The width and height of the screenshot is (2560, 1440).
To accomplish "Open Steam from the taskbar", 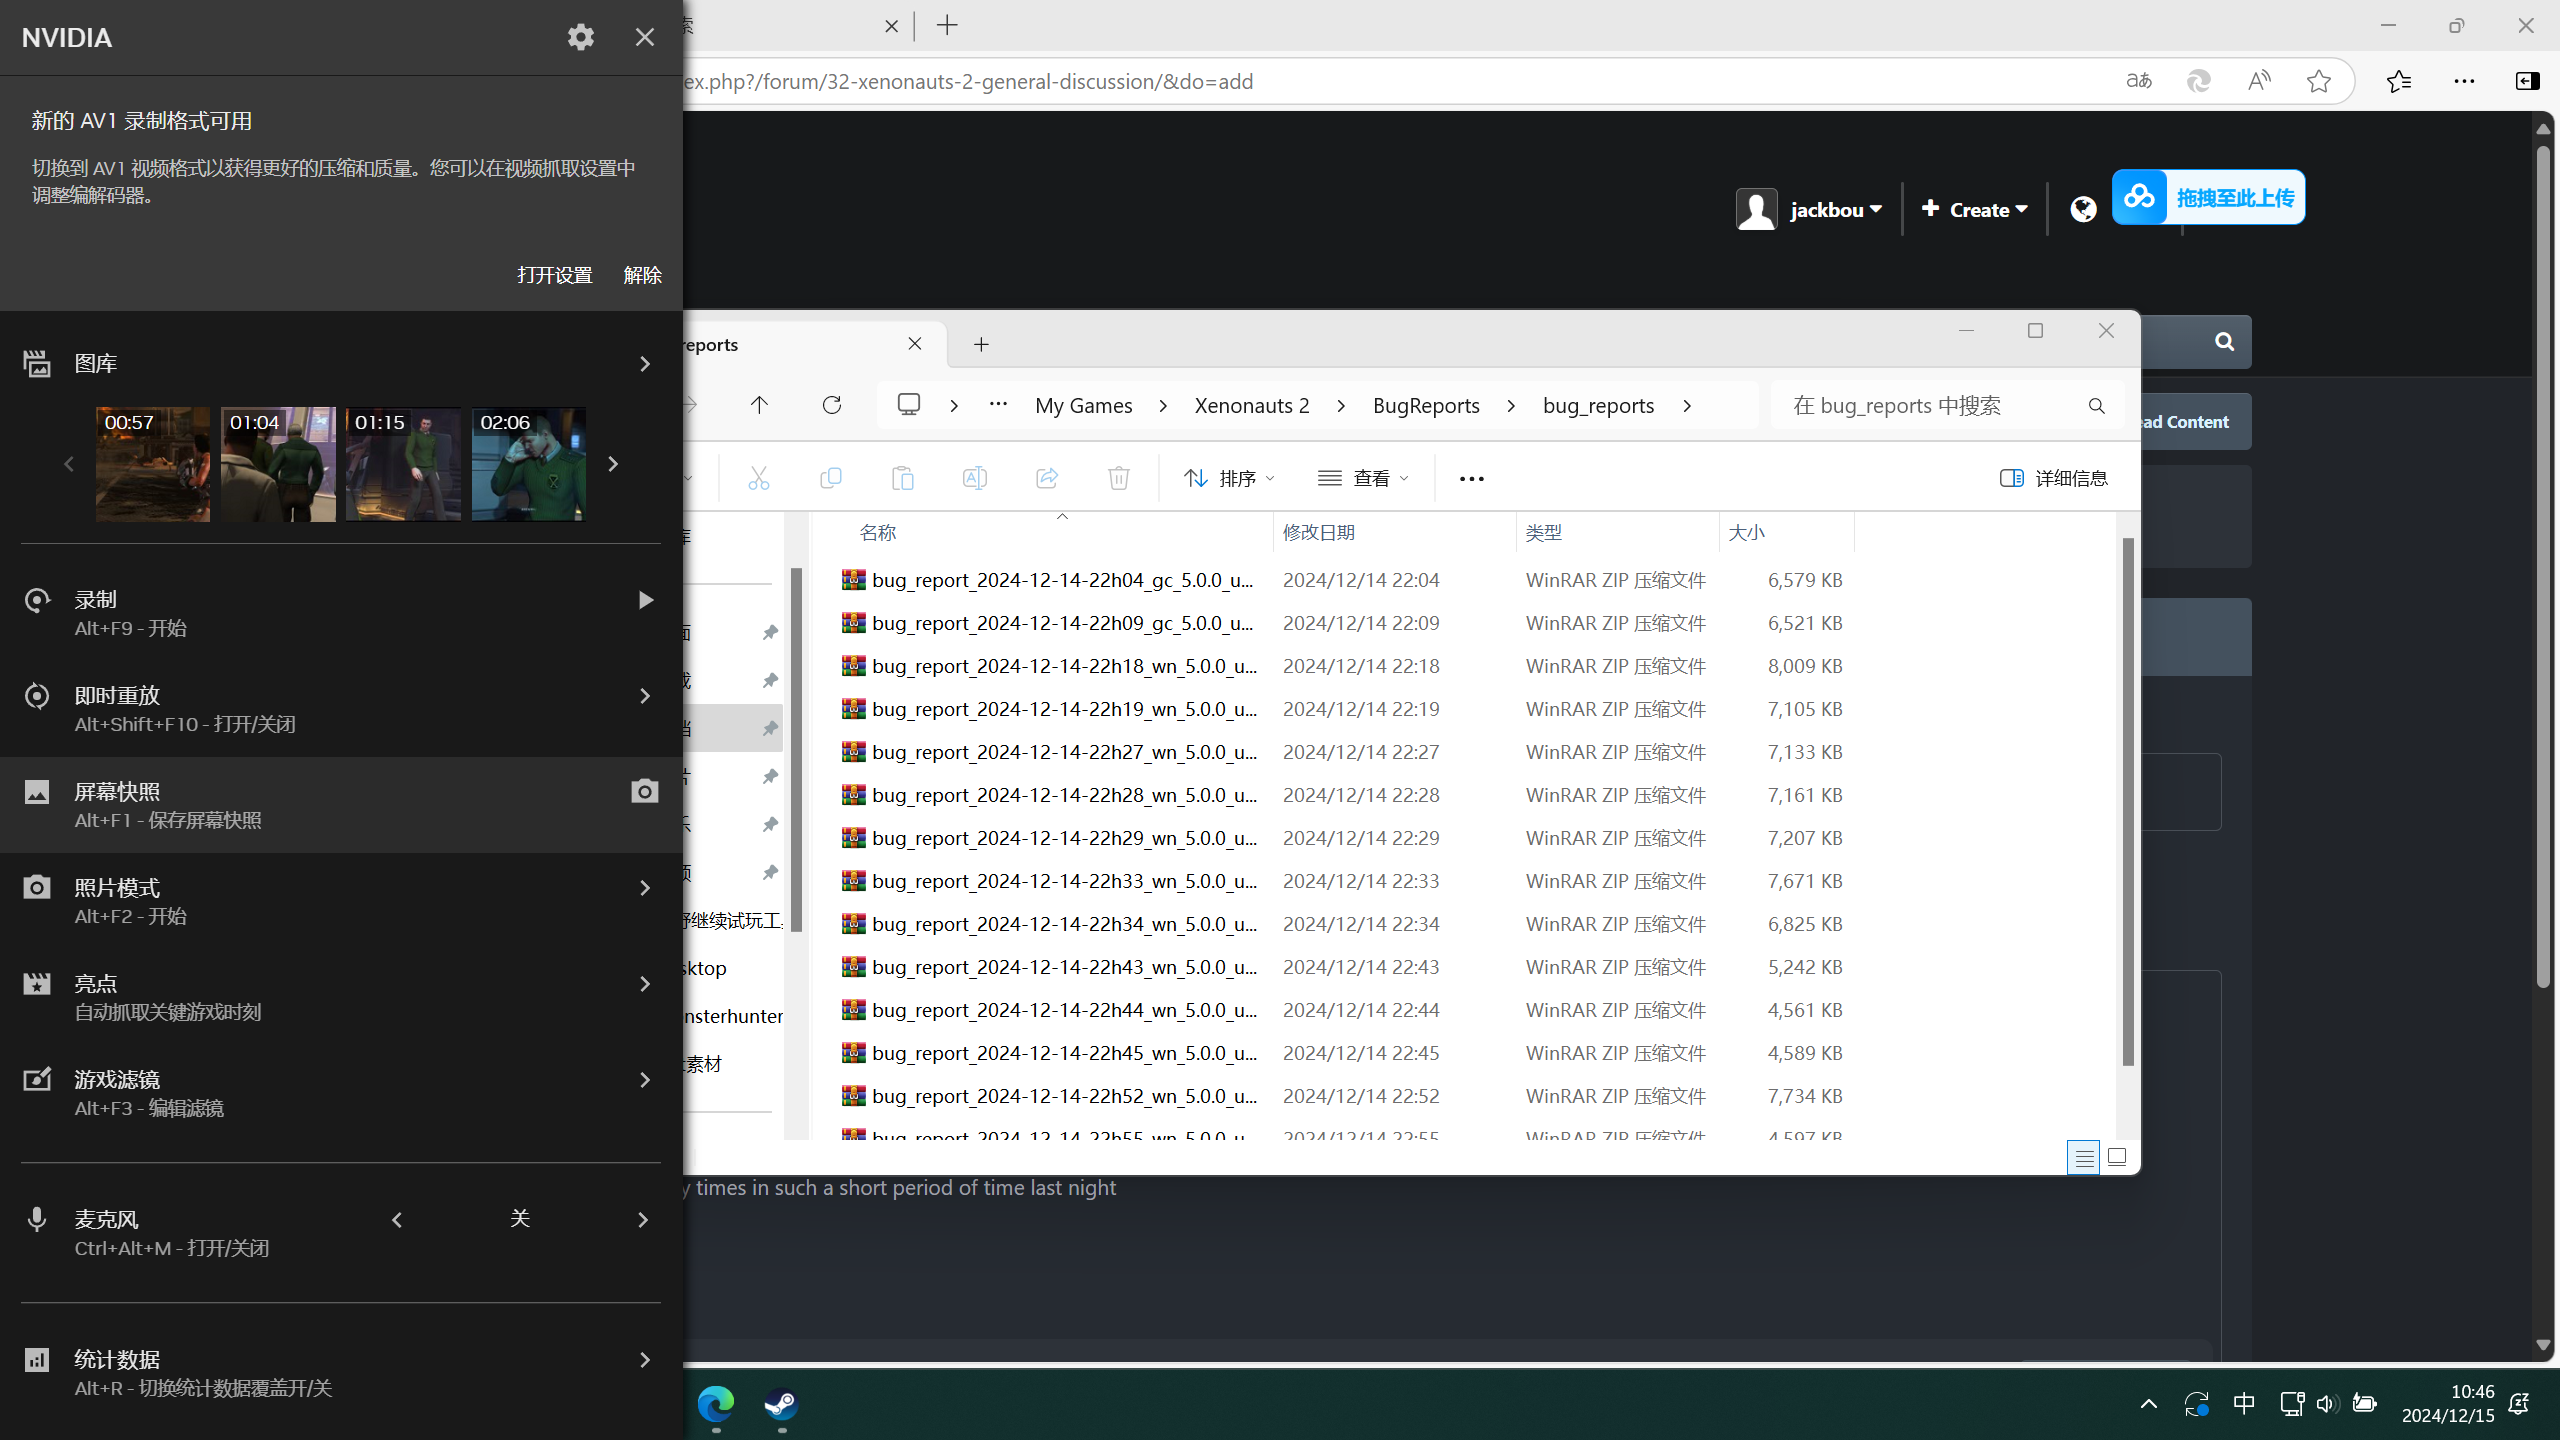I will coord(781,1405).
